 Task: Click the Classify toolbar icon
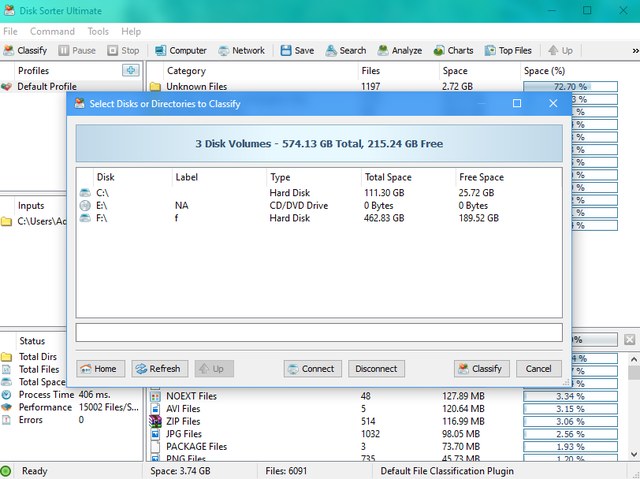pos(25,50)
